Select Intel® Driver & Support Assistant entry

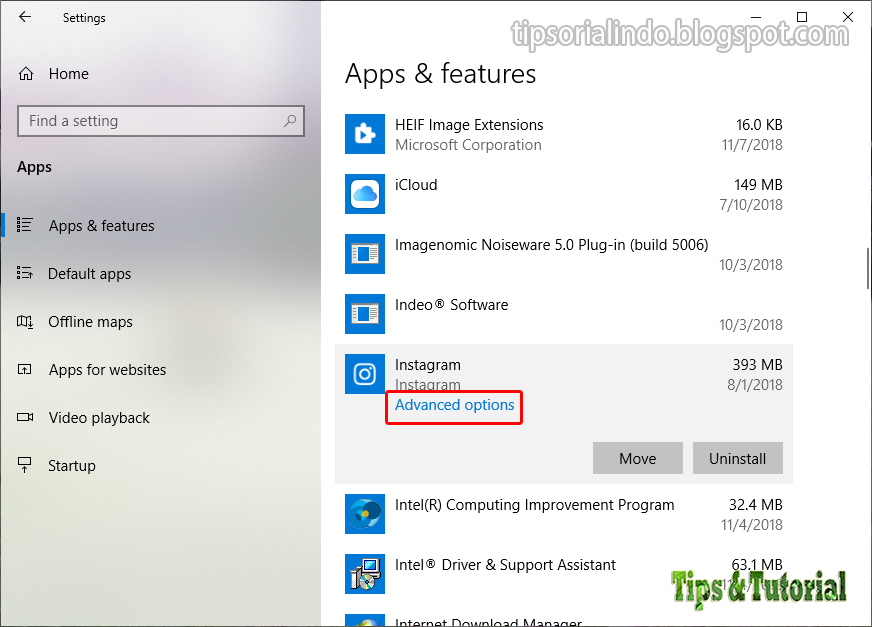505,565
